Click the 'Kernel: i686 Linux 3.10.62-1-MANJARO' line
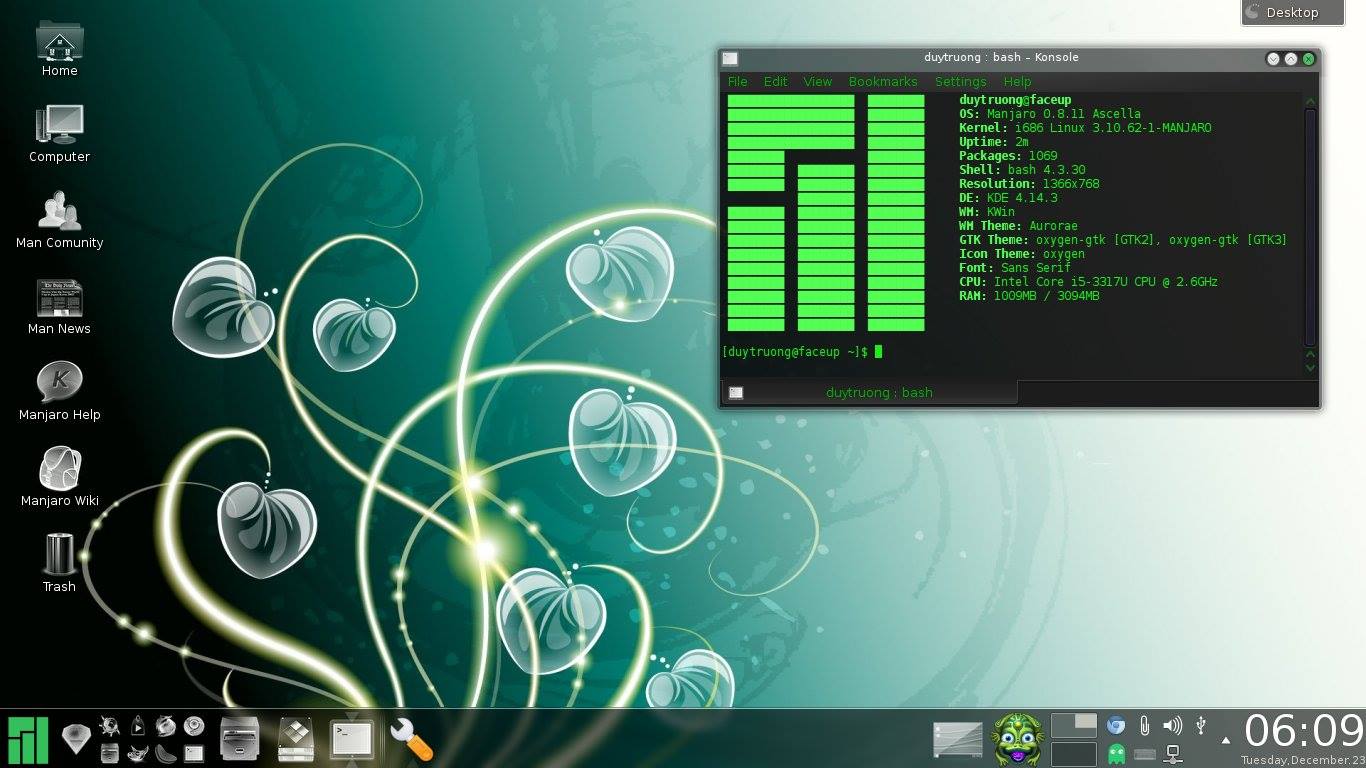The image size is (1366, 768). 1085,128
